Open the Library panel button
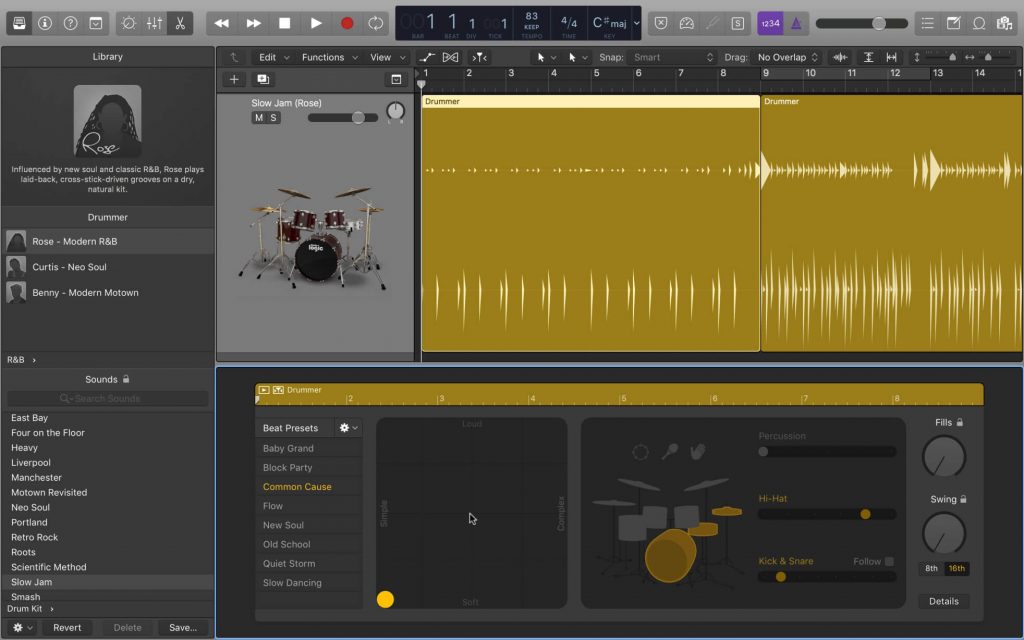Viewport: 1024px width, 640px height. (18, 23)
